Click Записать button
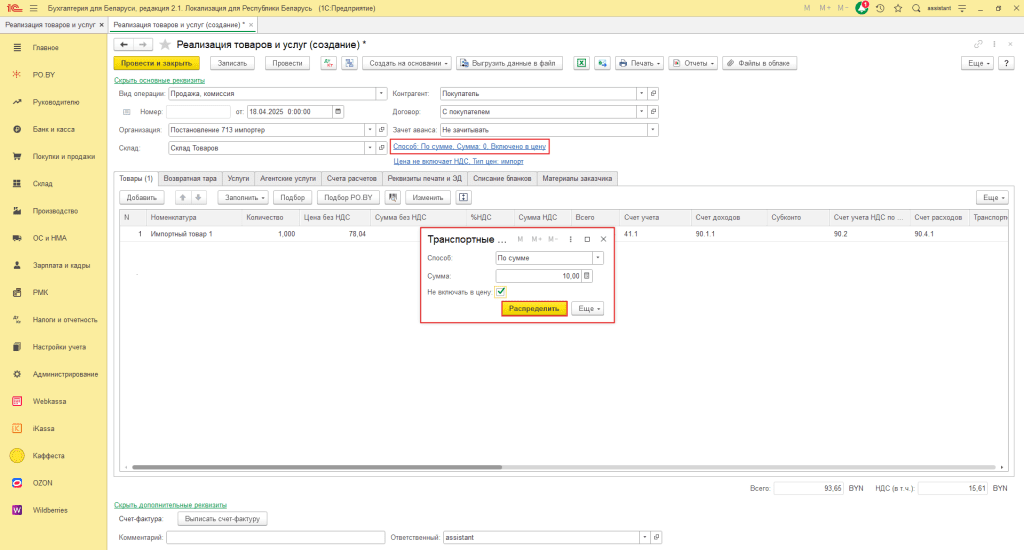1024x550 pixels. tap(232, 63)
